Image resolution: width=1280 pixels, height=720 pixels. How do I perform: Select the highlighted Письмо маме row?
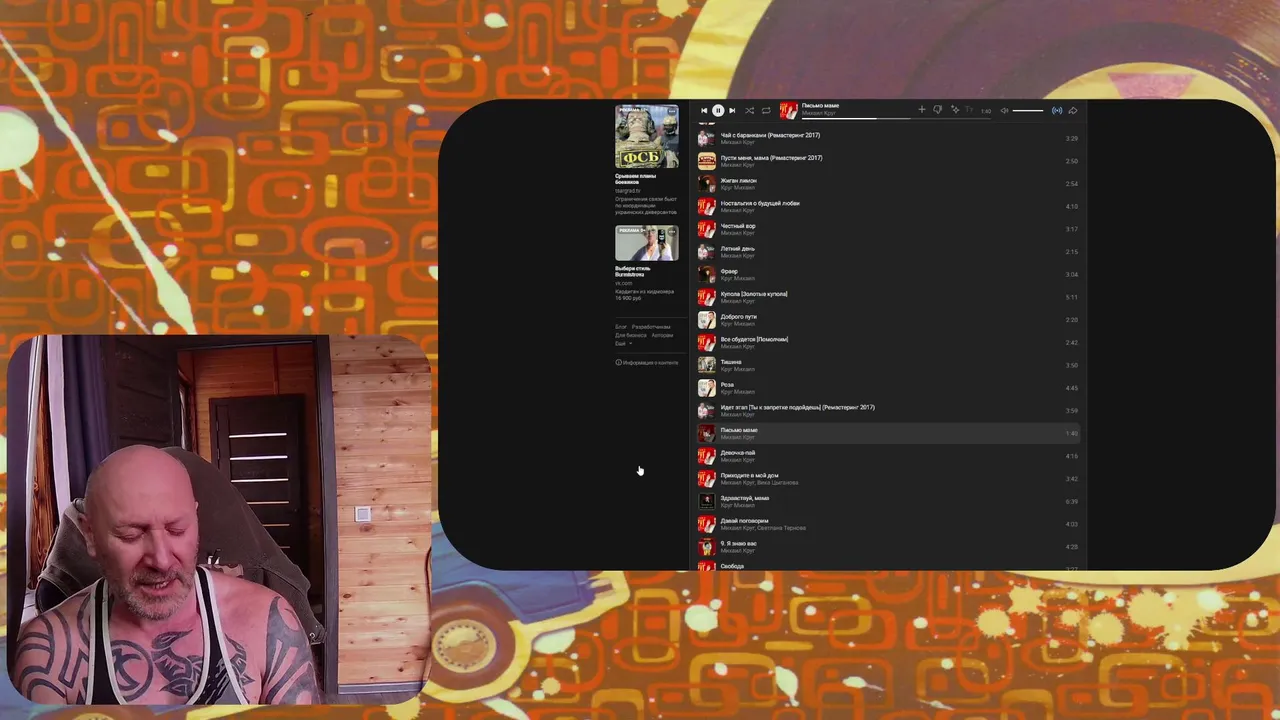coord(888,433)
